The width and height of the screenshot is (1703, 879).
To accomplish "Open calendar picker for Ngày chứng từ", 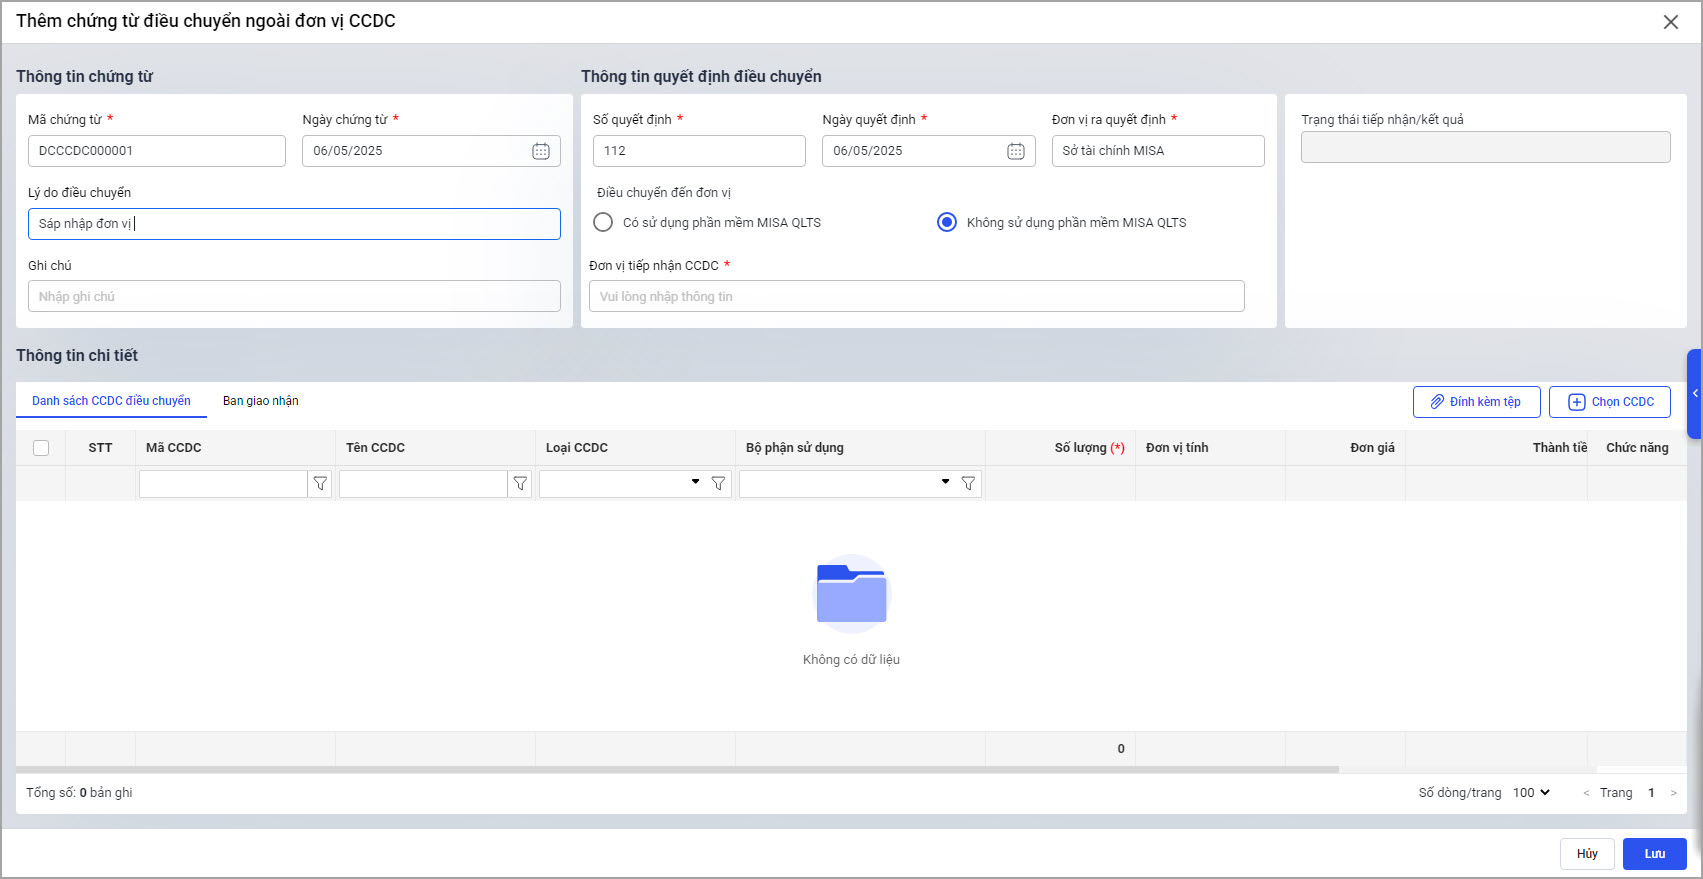I will [540, 151].
